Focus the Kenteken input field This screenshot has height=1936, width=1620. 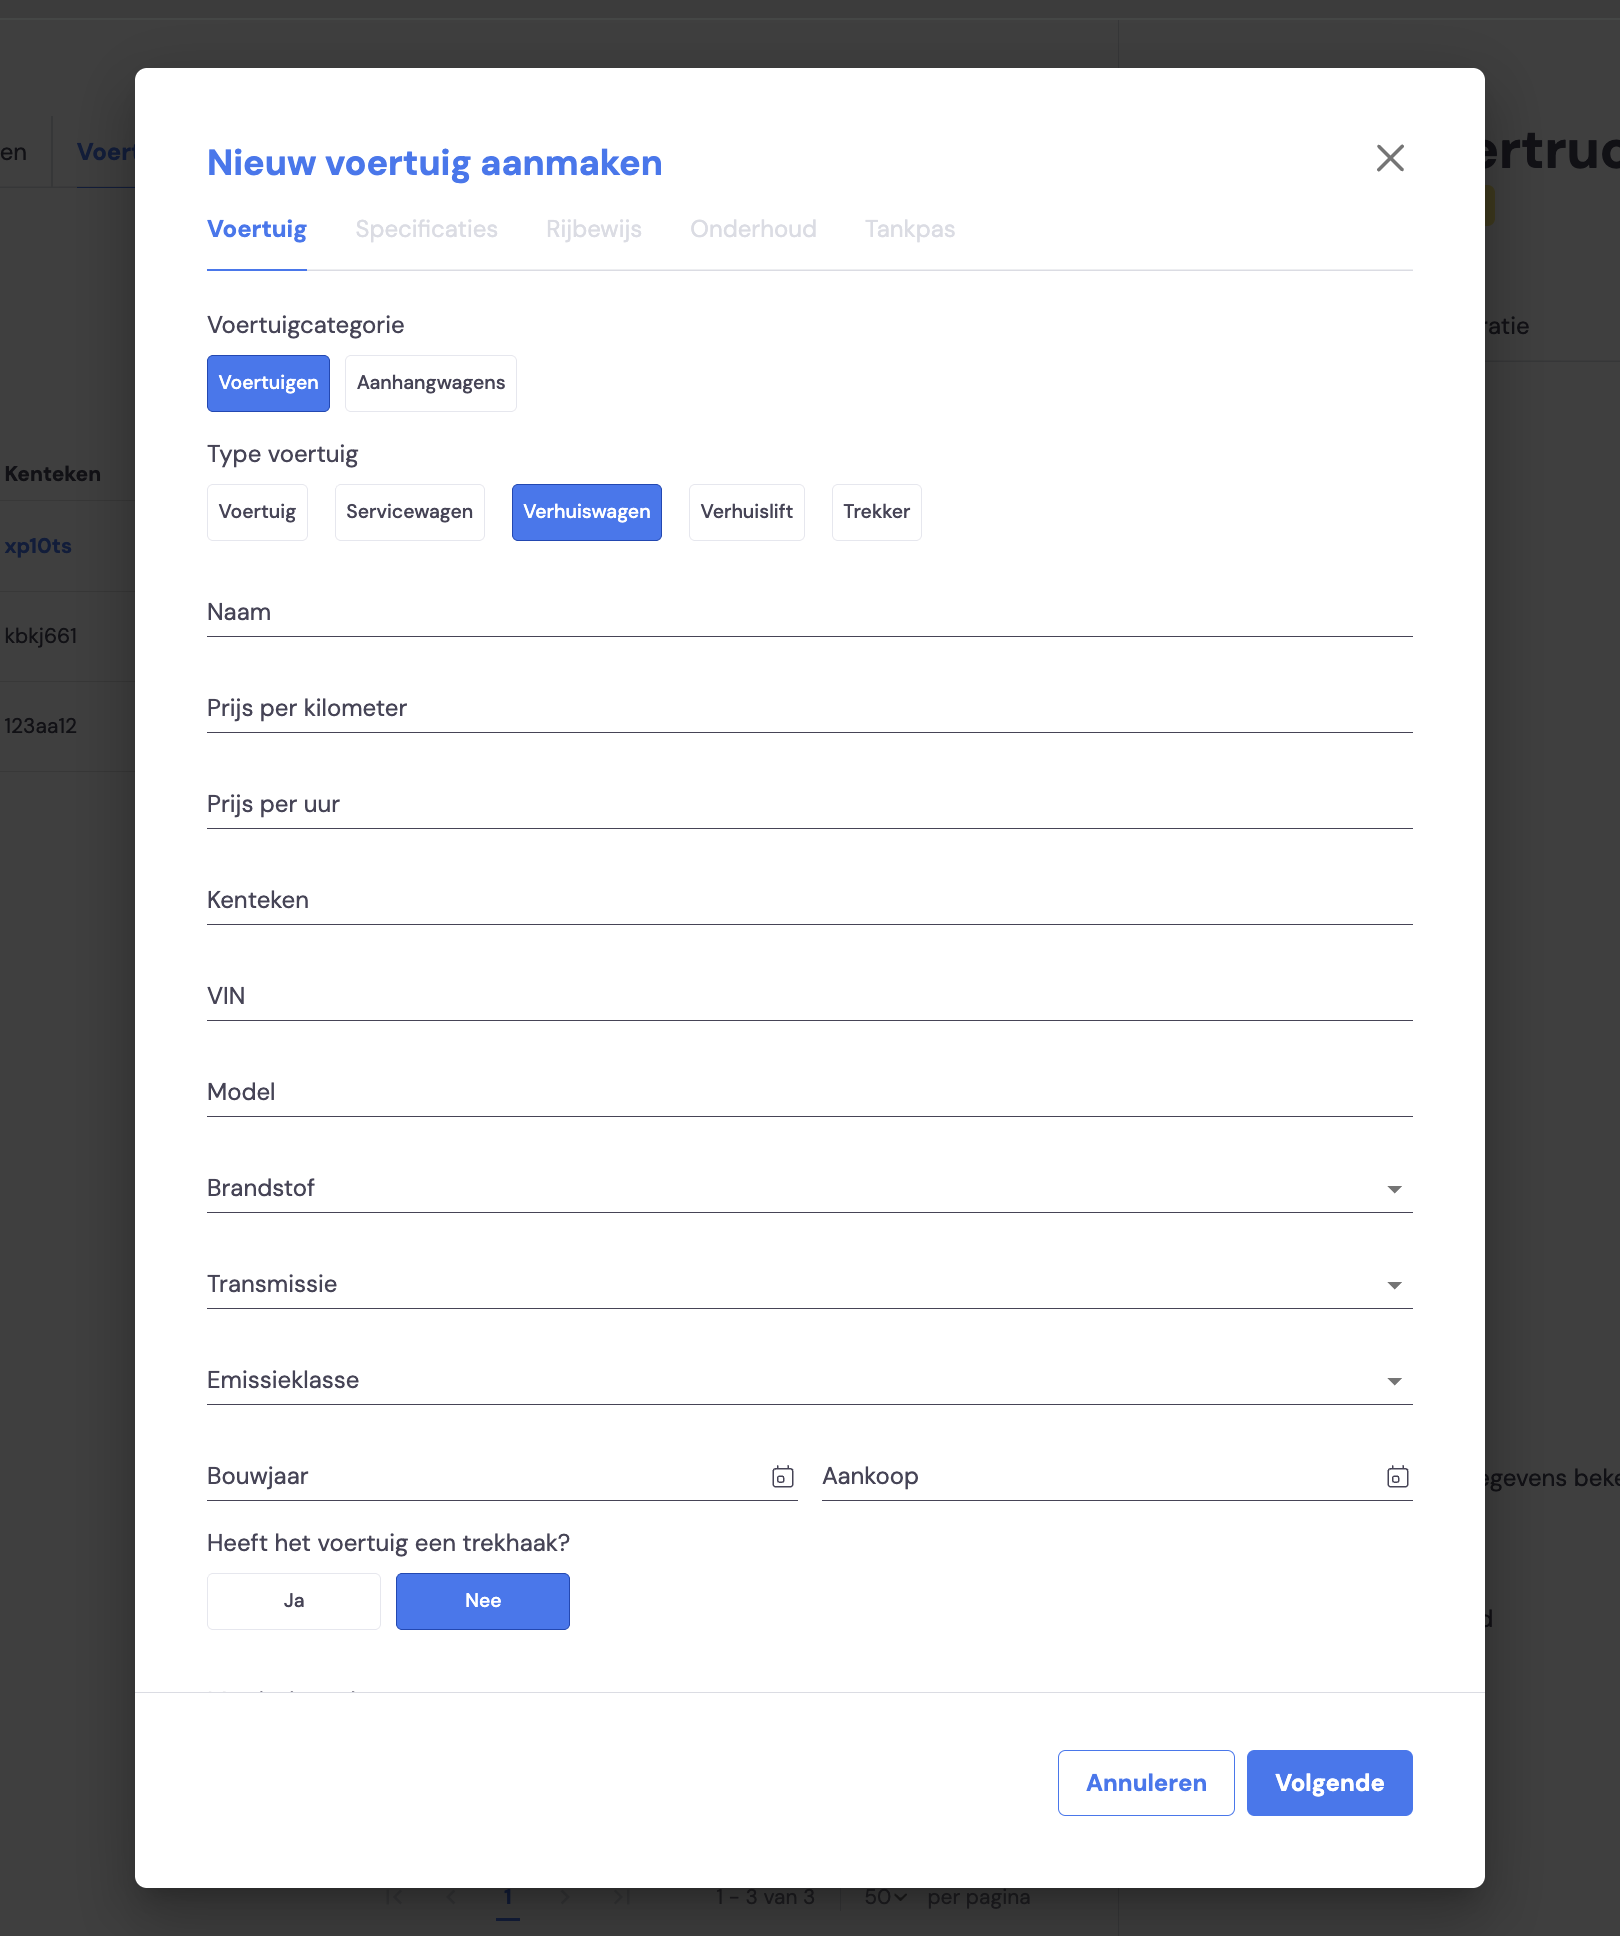[809, 900]
